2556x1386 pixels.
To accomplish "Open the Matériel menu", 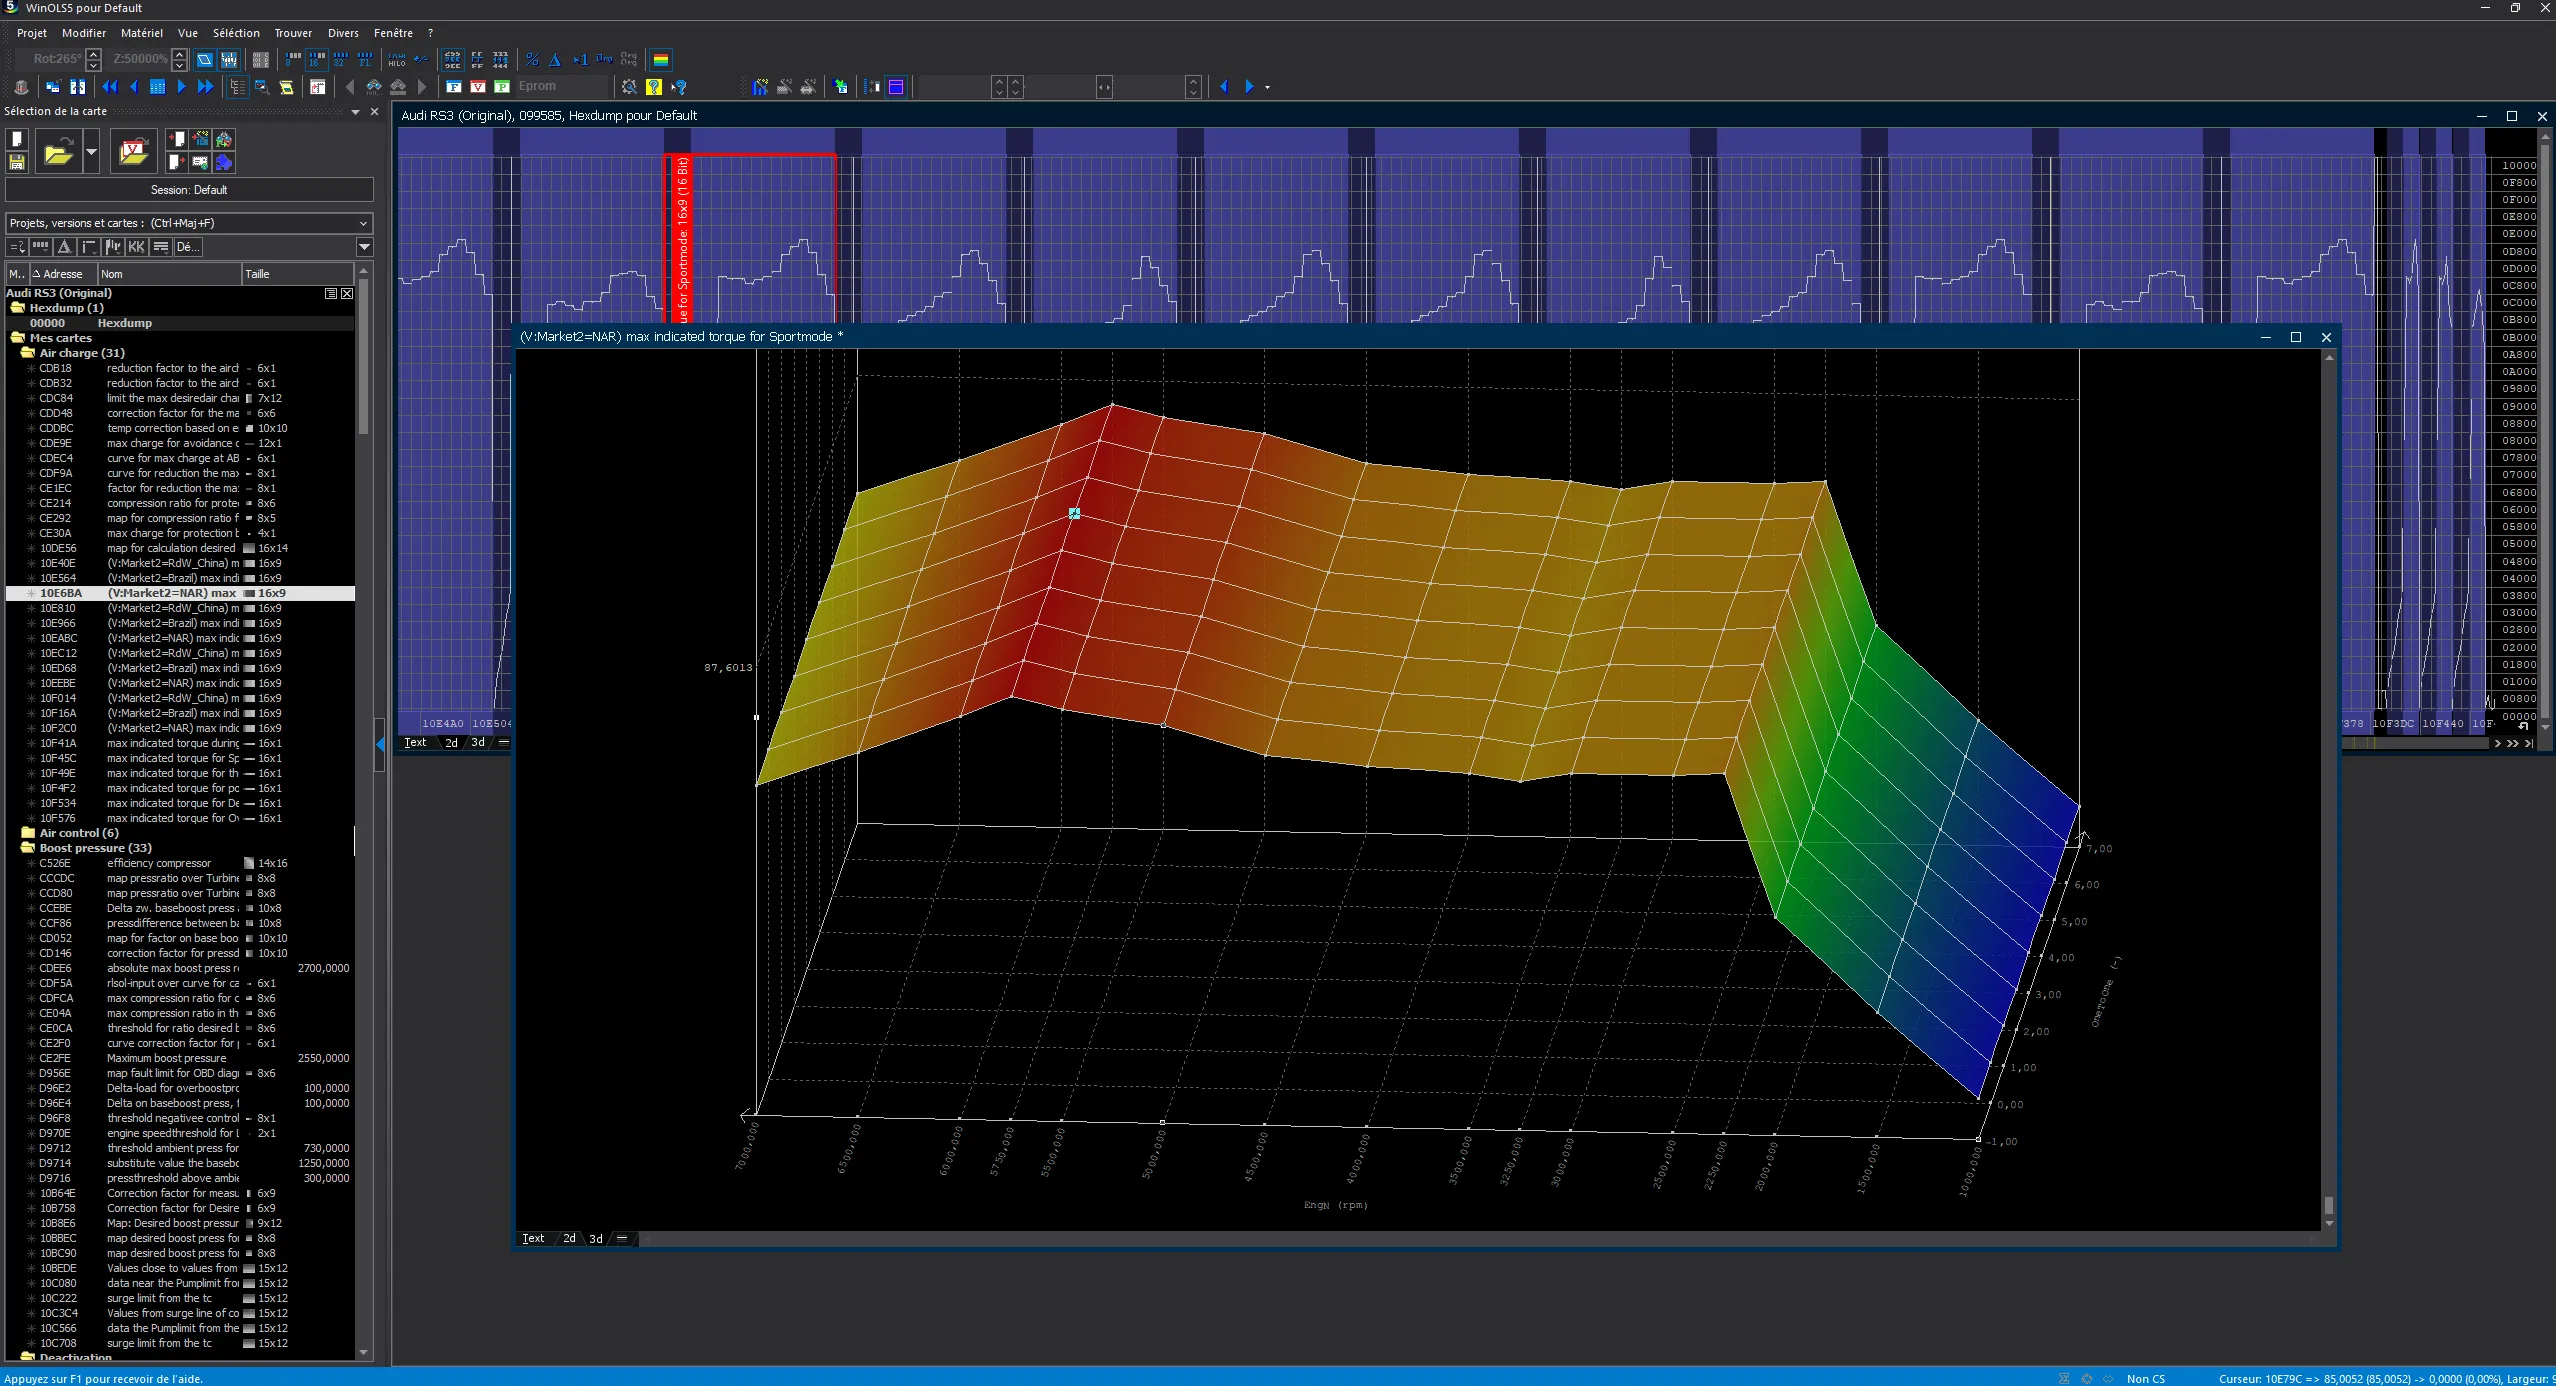I will [x=142, y=33].
